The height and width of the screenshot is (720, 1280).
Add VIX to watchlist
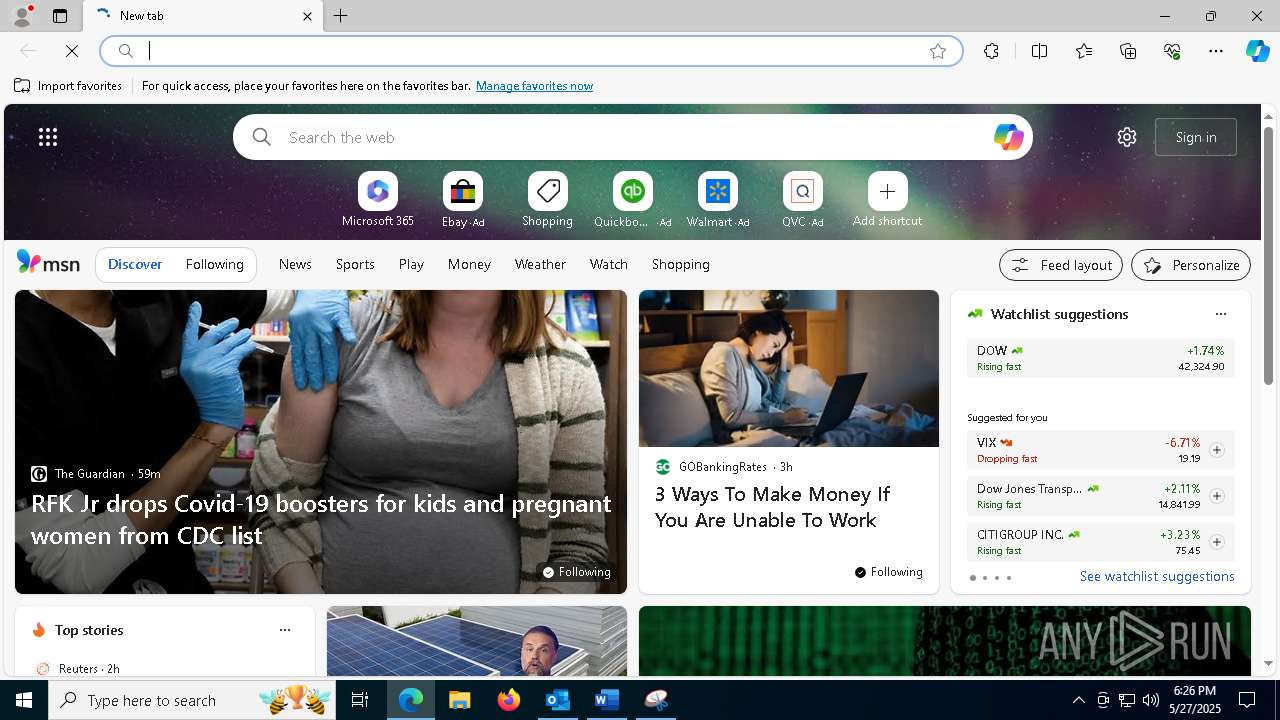pos(1216,450)
